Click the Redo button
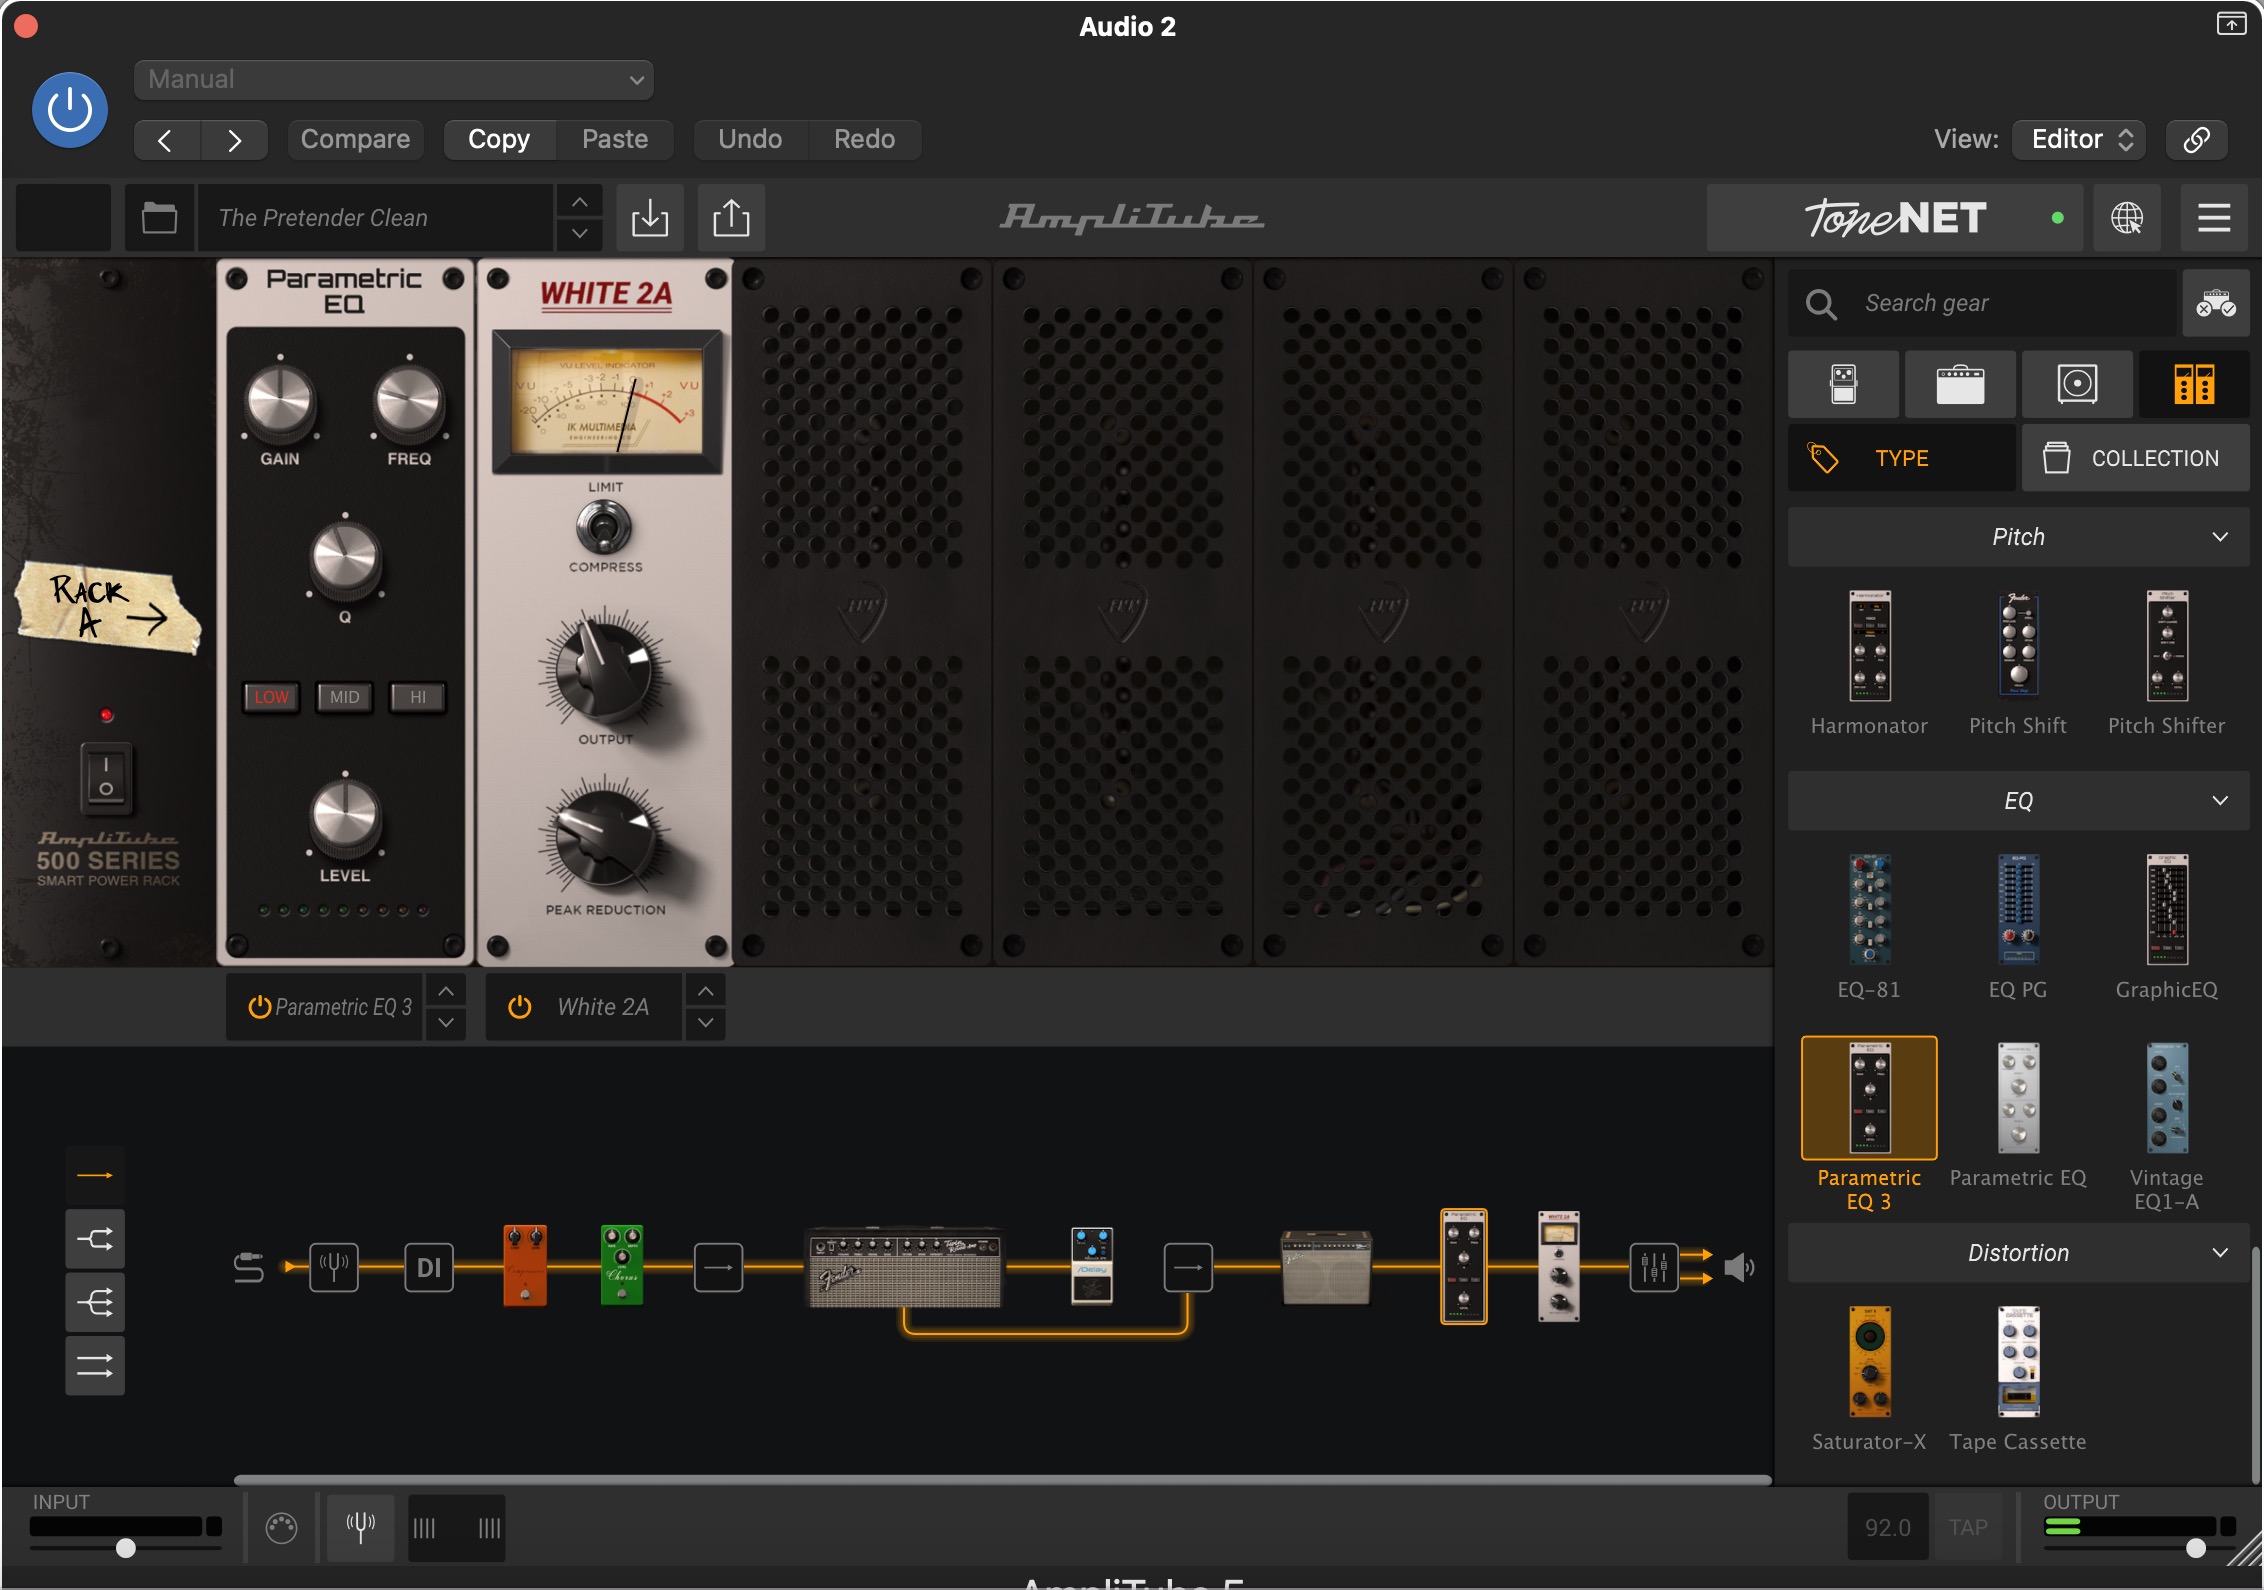This screenshot has height=1590, width=2264. point(864,139)
